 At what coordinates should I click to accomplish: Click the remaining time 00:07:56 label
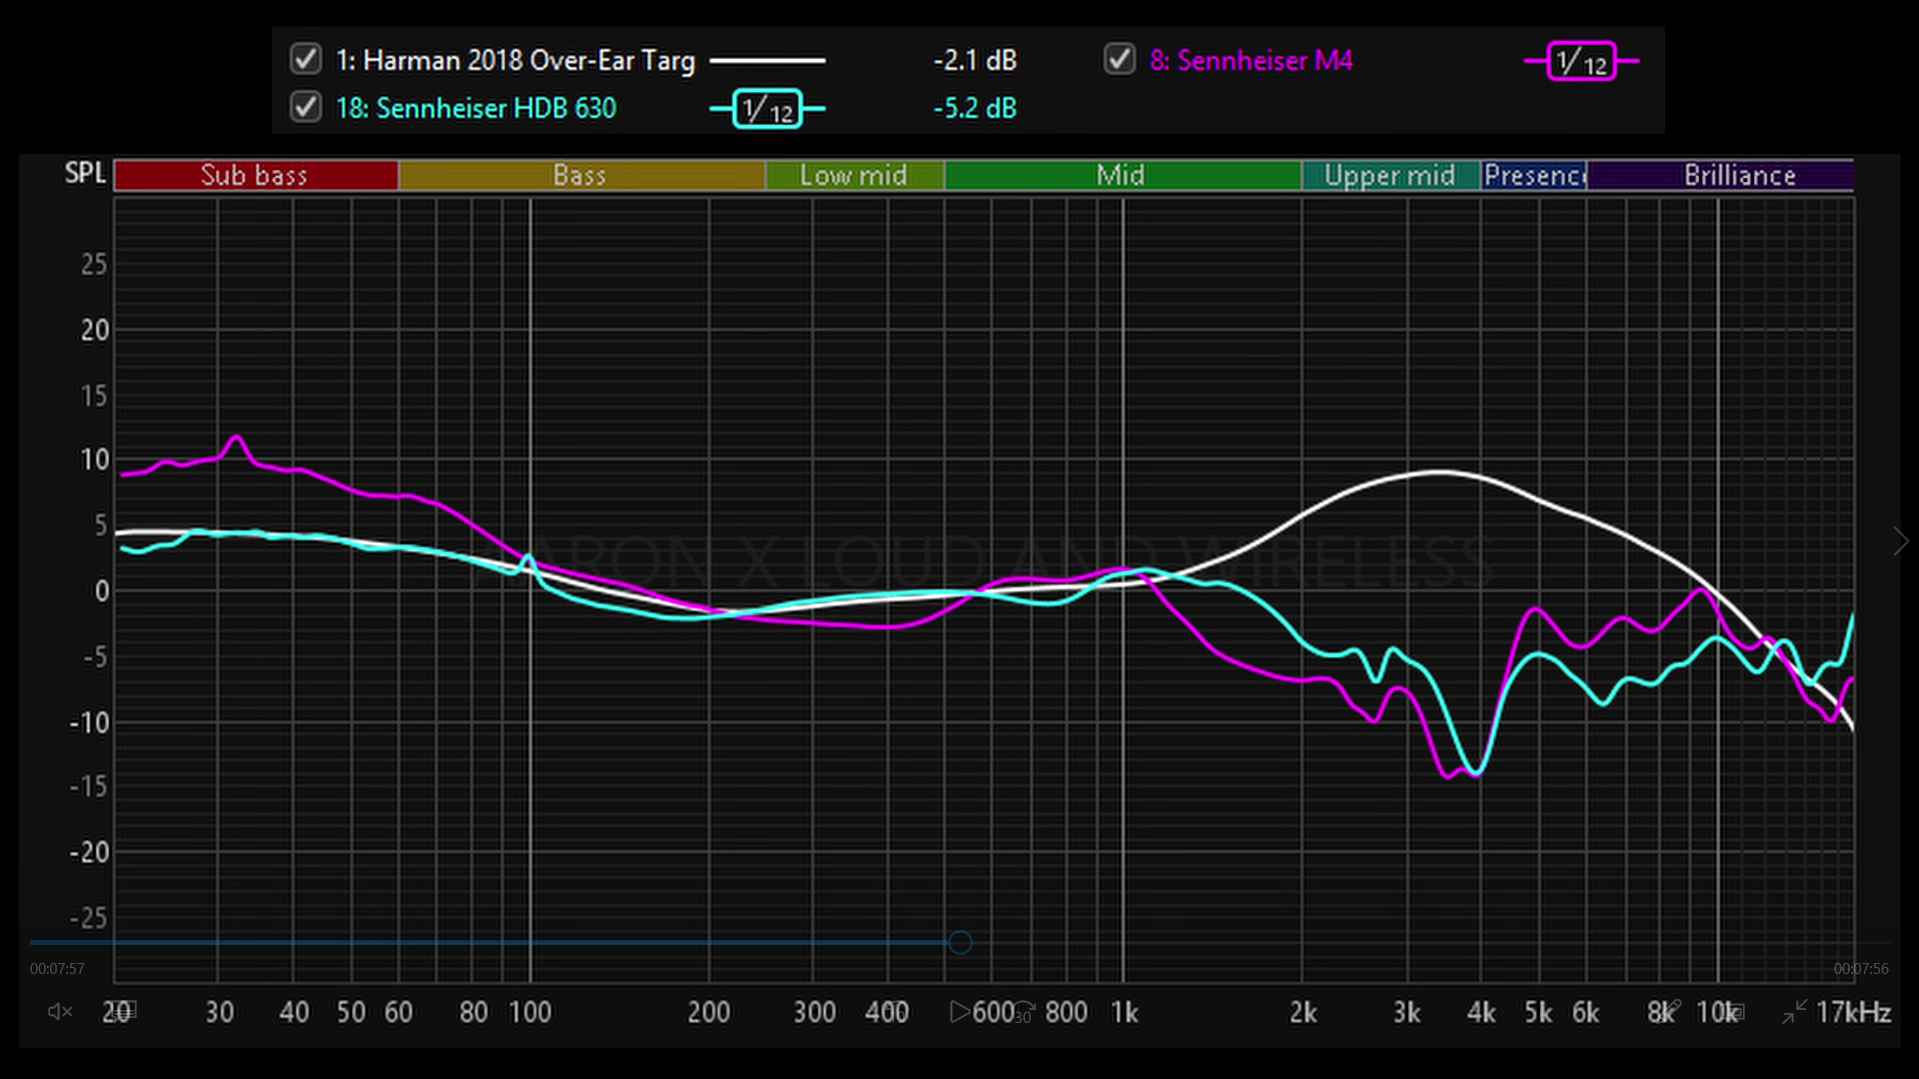coord(1861,969)
